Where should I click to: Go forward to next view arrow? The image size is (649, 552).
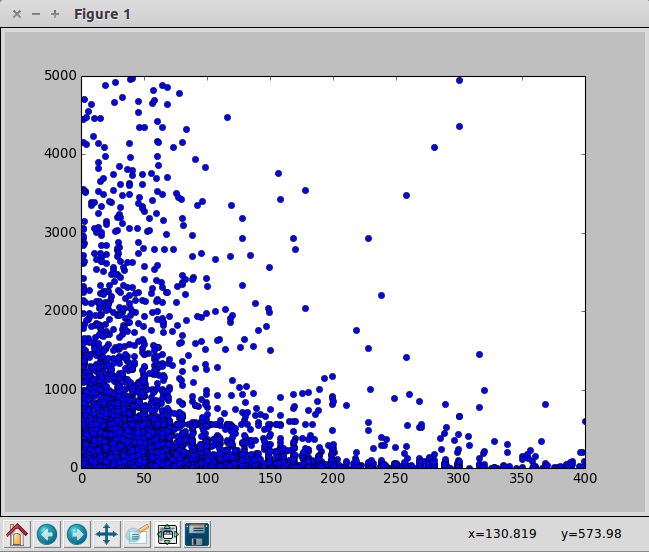tap(77, 534)
